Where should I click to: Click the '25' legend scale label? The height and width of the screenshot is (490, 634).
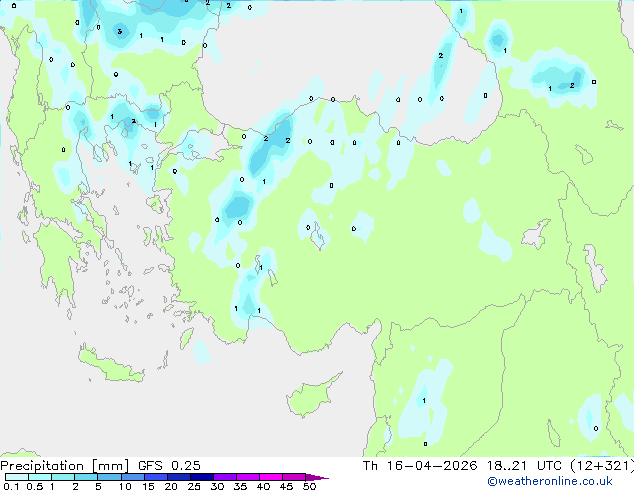[x=194, y=486]
